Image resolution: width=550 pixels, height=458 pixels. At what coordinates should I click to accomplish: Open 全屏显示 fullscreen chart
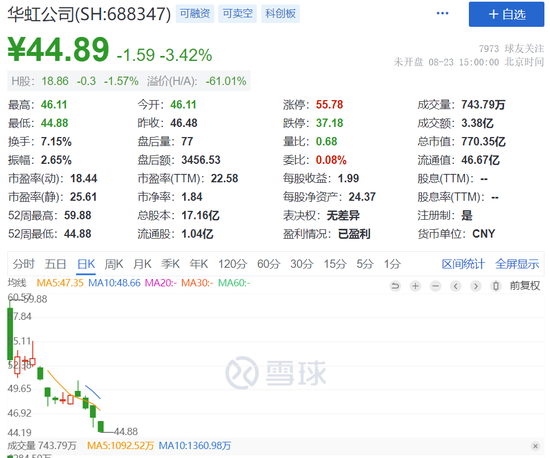517,264
